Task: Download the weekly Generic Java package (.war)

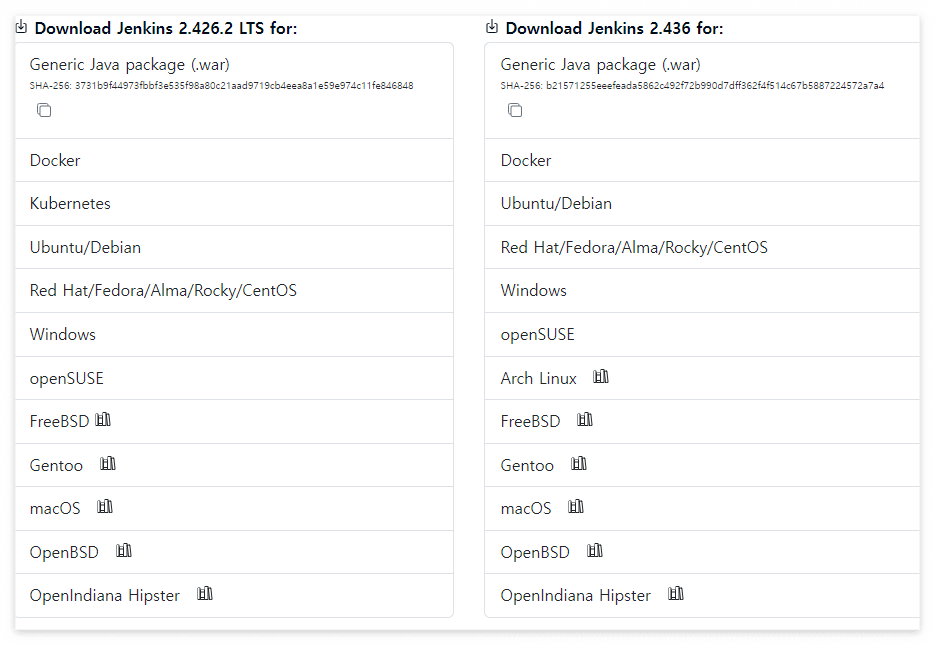Action: coord(600,64)
